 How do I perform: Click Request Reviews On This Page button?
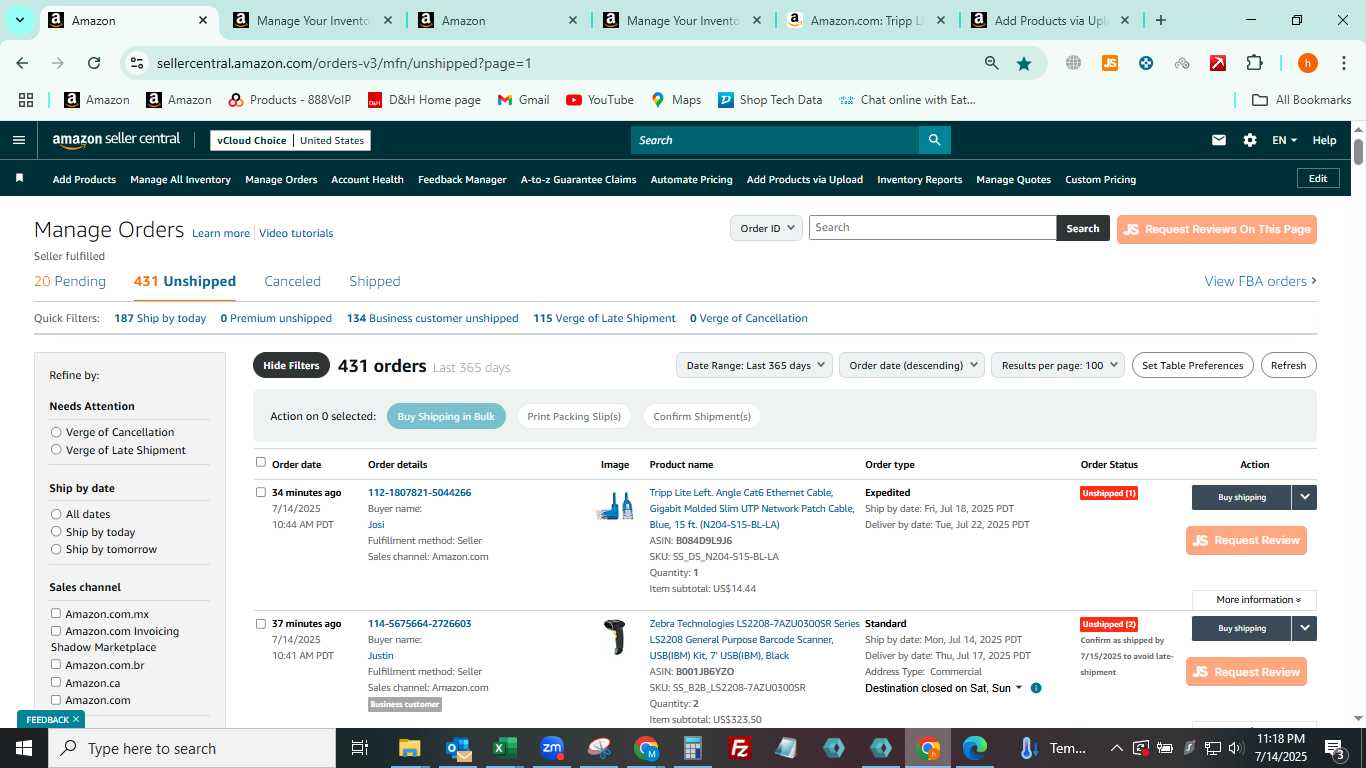pyautogui.click(x=1216, y=229)
